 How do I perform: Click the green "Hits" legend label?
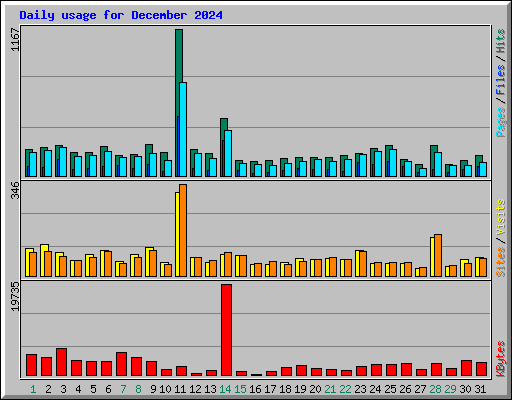pyautogui.click(x=500, y=41)
